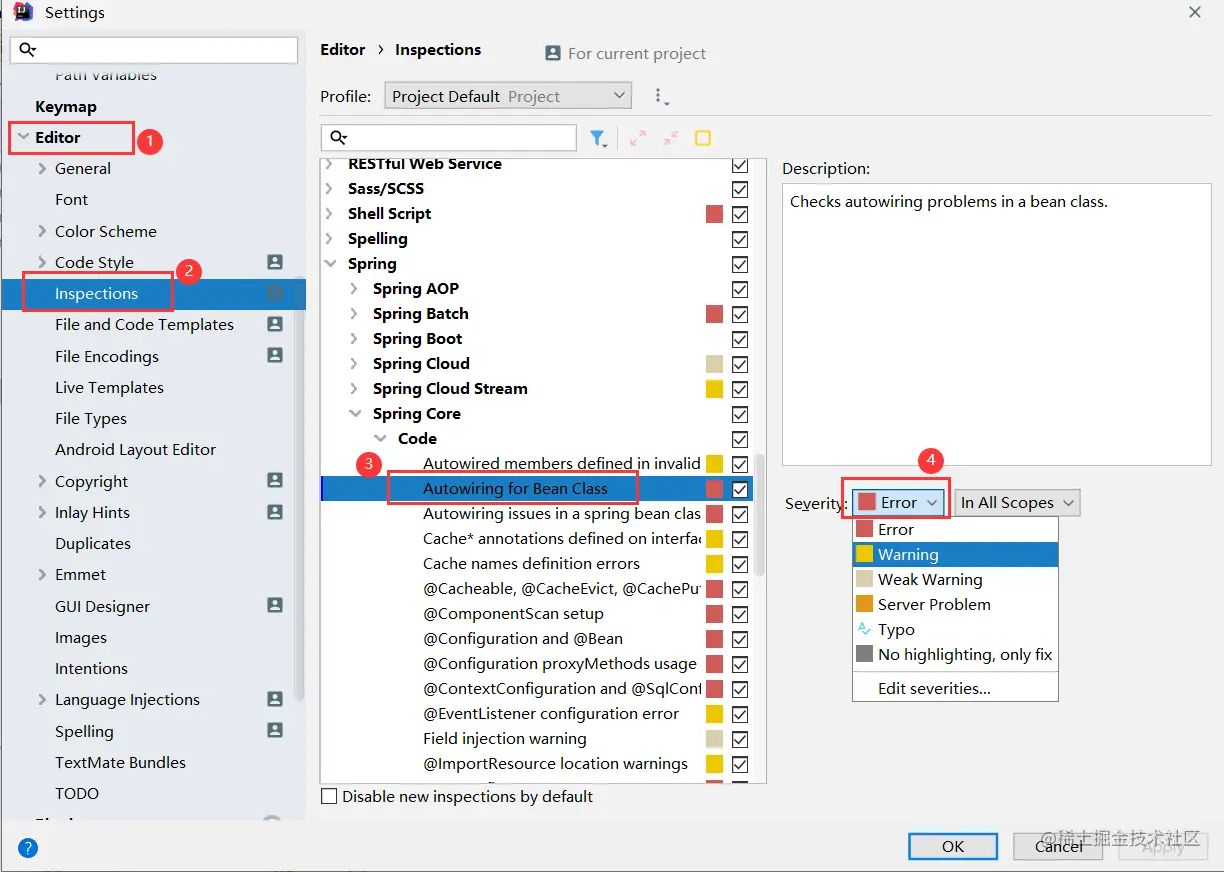This screenshot has height=872, width=1224.
Task: Open the TextMate Bundles settings
Action: tap(120, 763)
